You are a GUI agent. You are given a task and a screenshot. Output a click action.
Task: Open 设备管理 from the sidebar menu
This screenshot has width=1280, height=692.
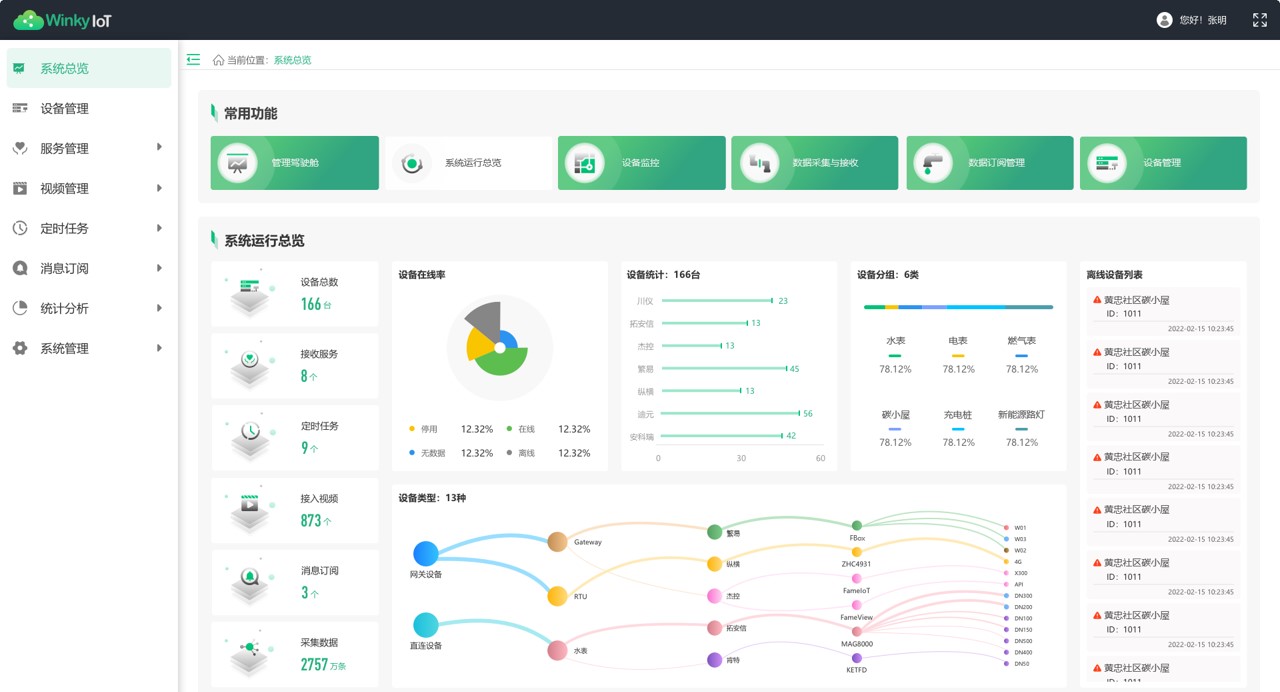click(89, 108)
